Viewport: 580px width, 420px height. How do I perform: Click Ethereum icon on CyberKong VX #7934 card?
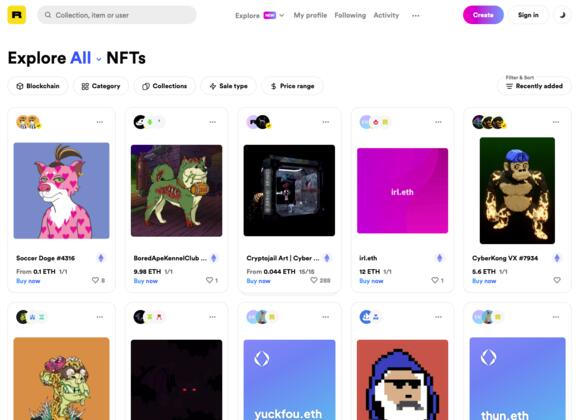557,258
